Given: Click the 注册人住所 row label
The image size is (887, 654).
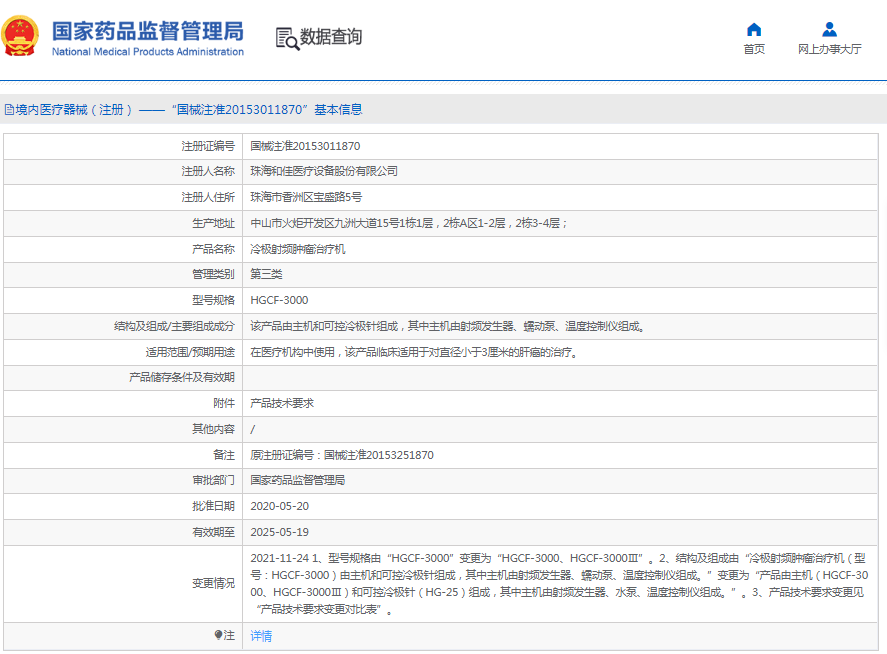Looking at the screenshot, I should click(208, 197).
